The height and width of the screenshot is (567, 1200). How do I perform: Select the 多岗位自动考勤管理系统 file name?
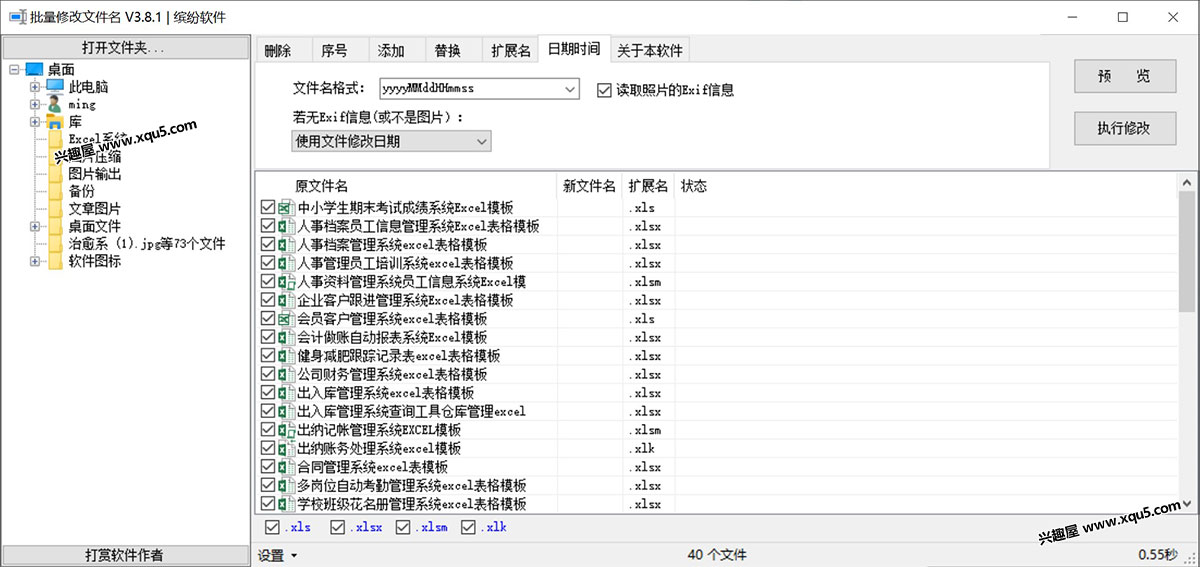pos(412,486)
